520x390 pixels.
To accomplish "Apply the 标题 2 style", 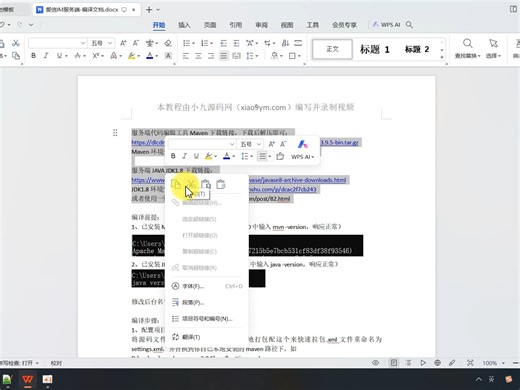I will click(417, 49).
